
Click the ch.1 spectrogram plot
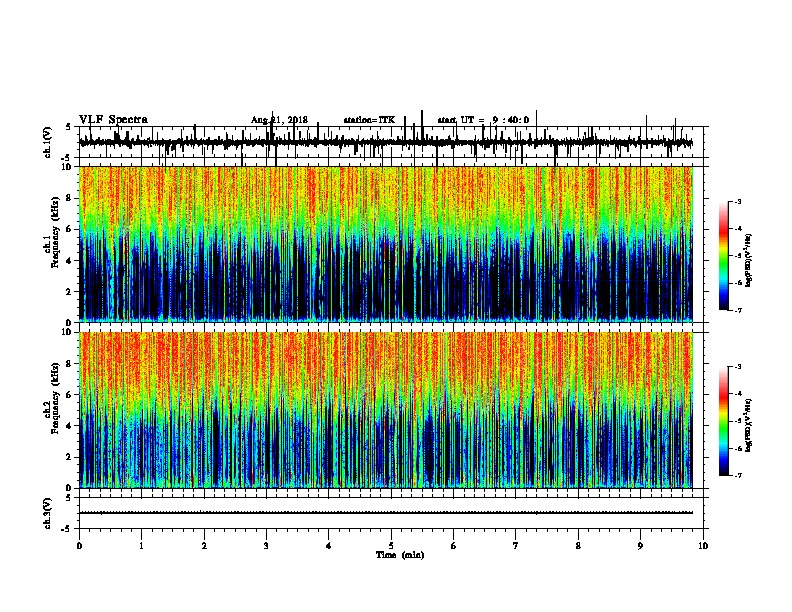pos(386,244)
